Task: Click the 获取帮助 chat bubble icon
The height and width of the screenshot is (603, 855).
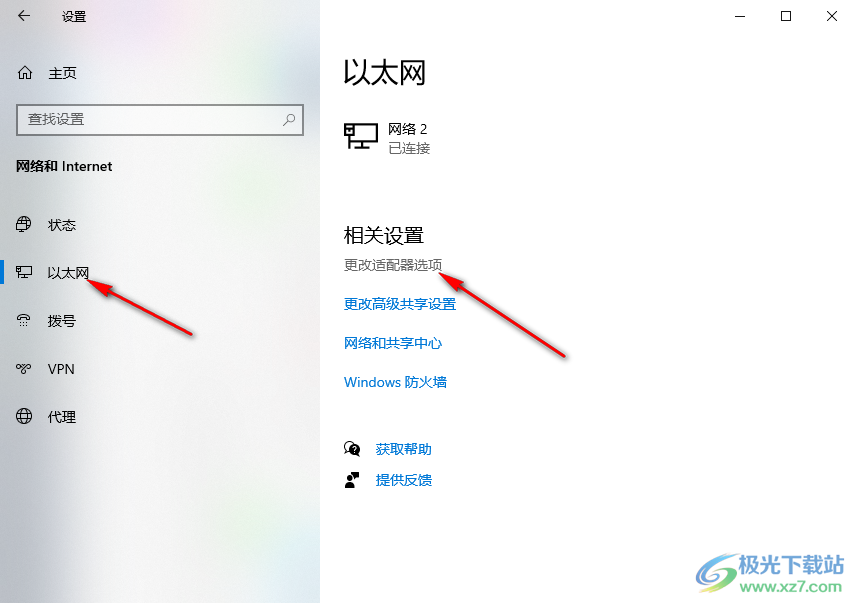Action: (352, 449)
